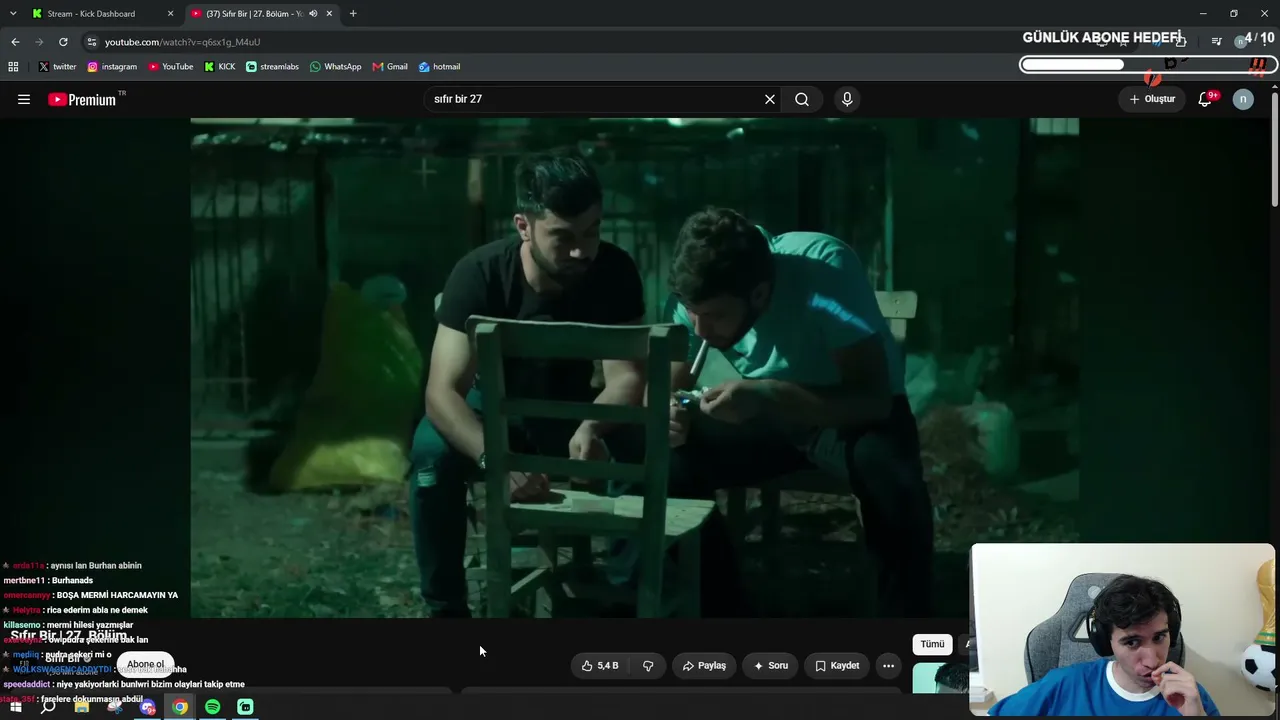Click the page vertical scrollbar

click(x=1275, y=150)
